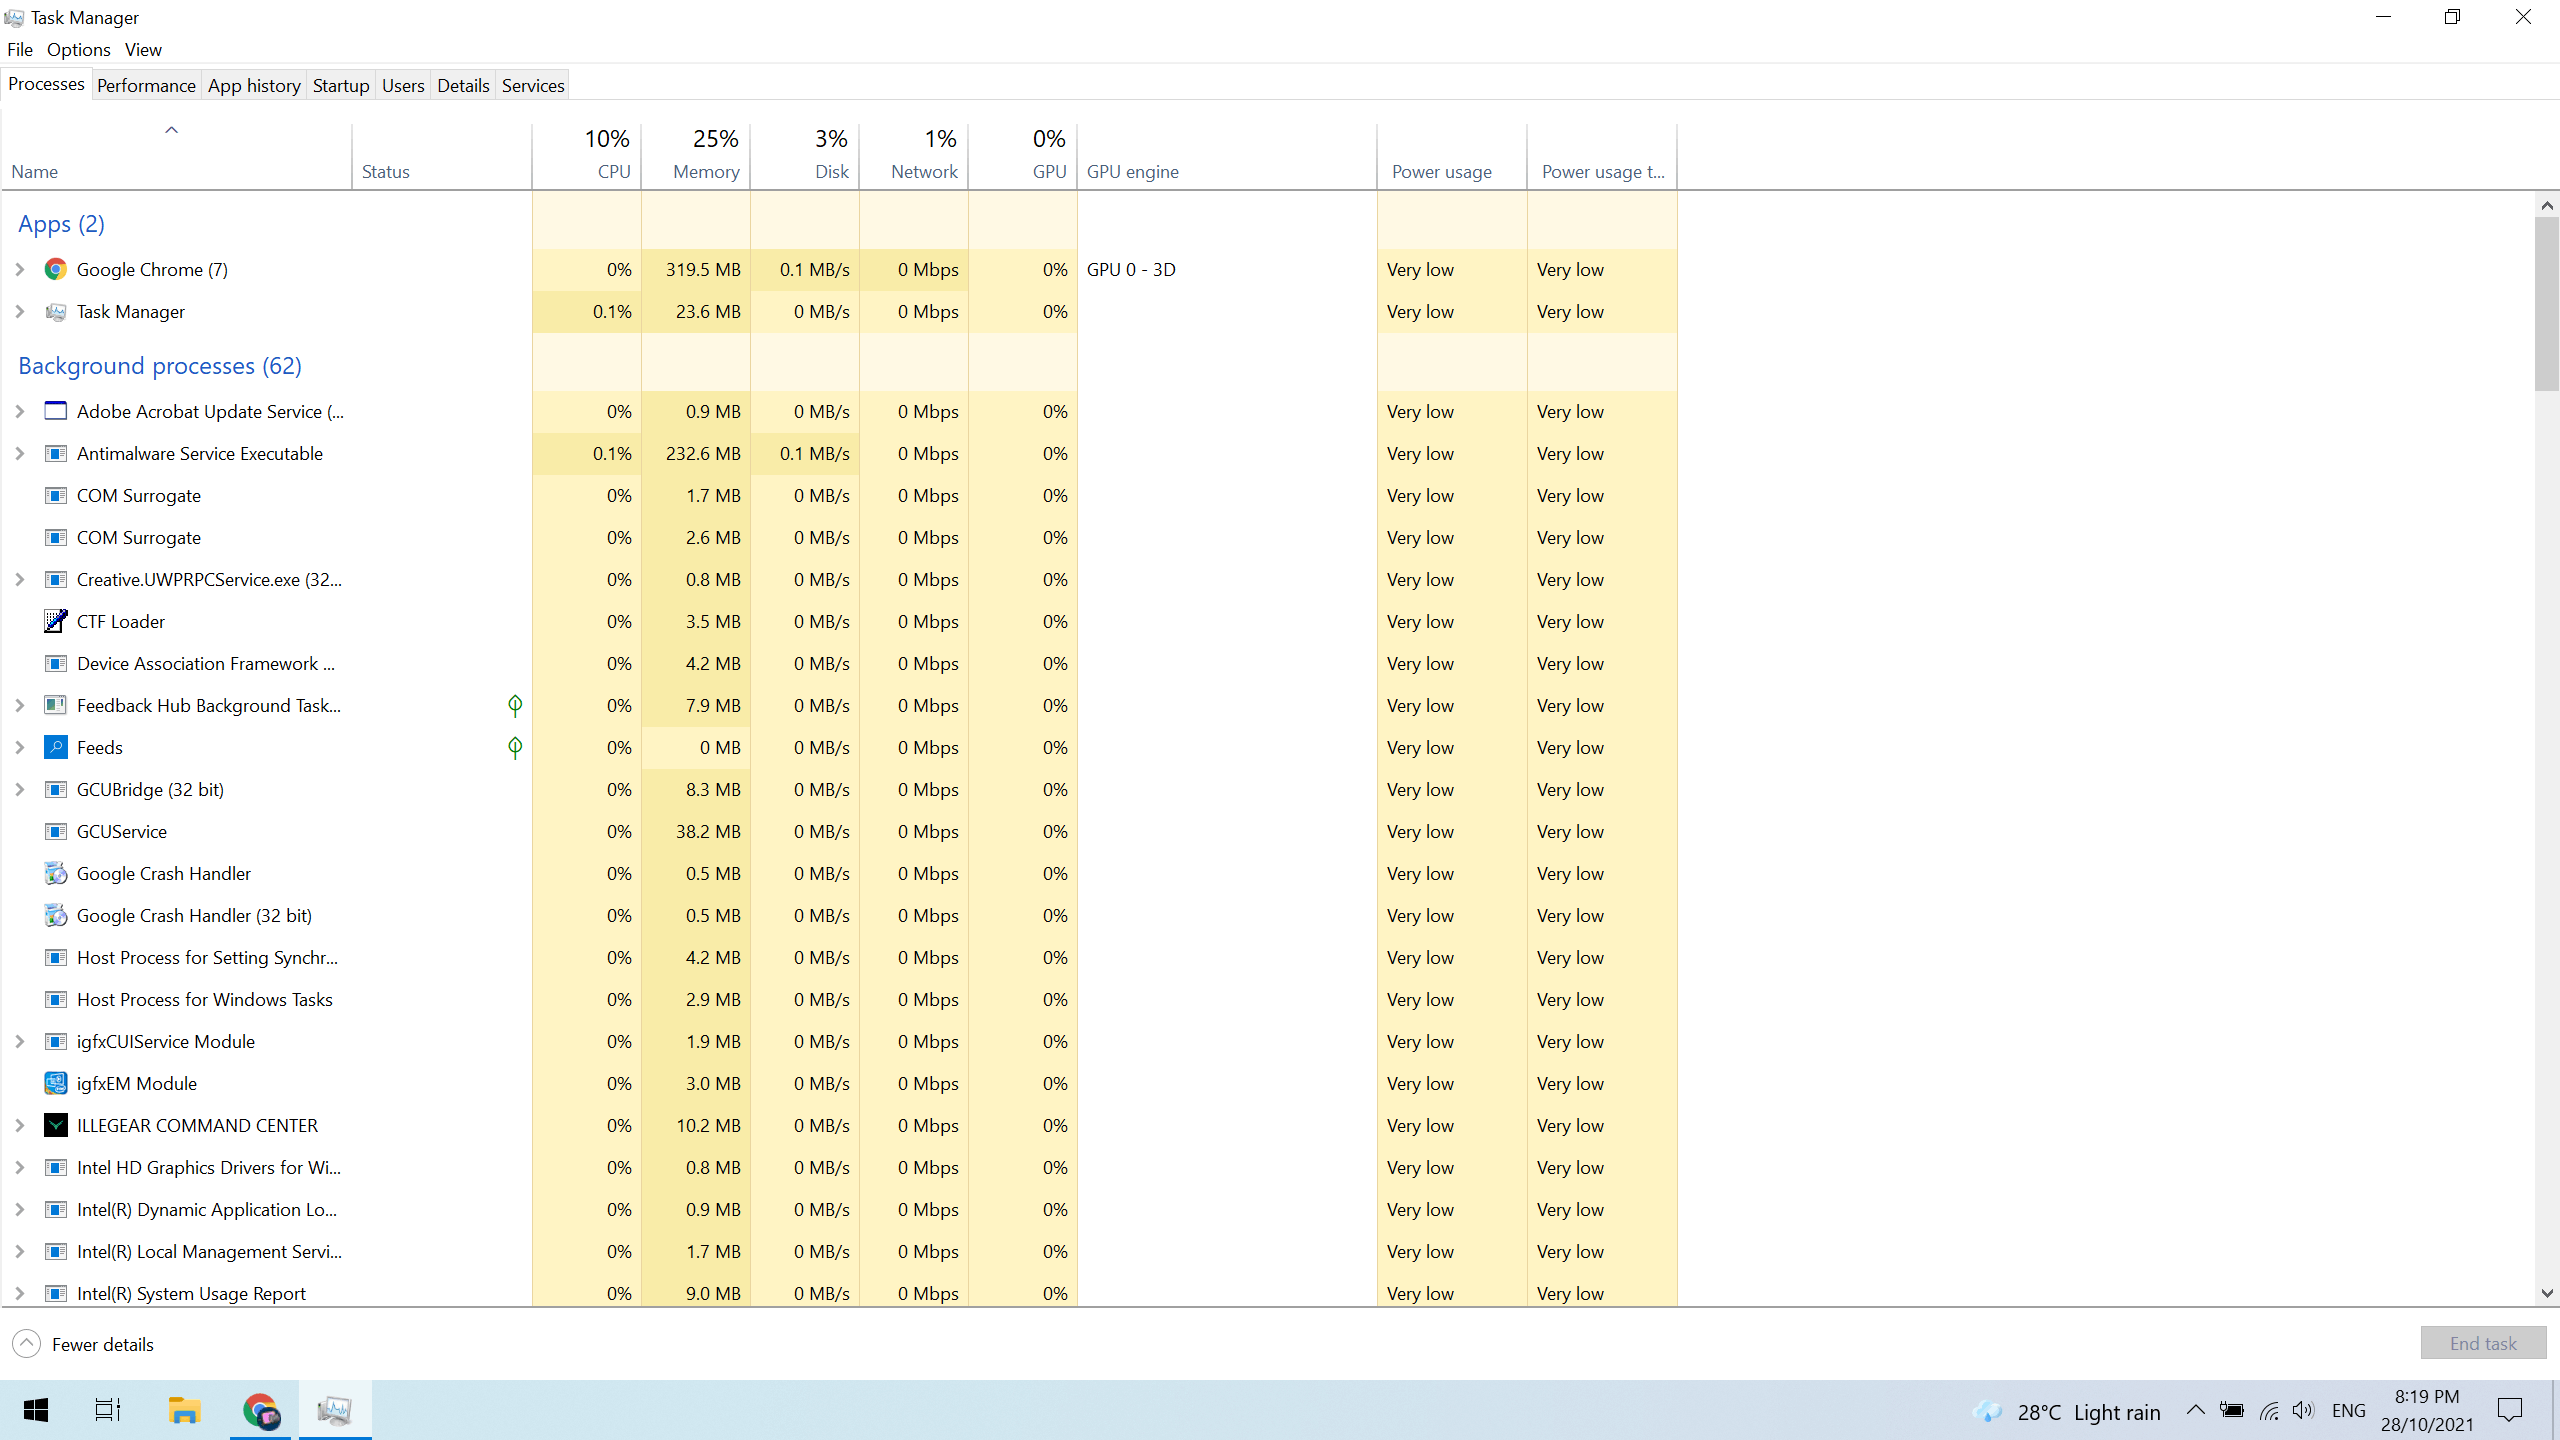The image size is (2560, 1440).
Task: Click the scroll down arrow of process list
Action: pos(2547,1293)
